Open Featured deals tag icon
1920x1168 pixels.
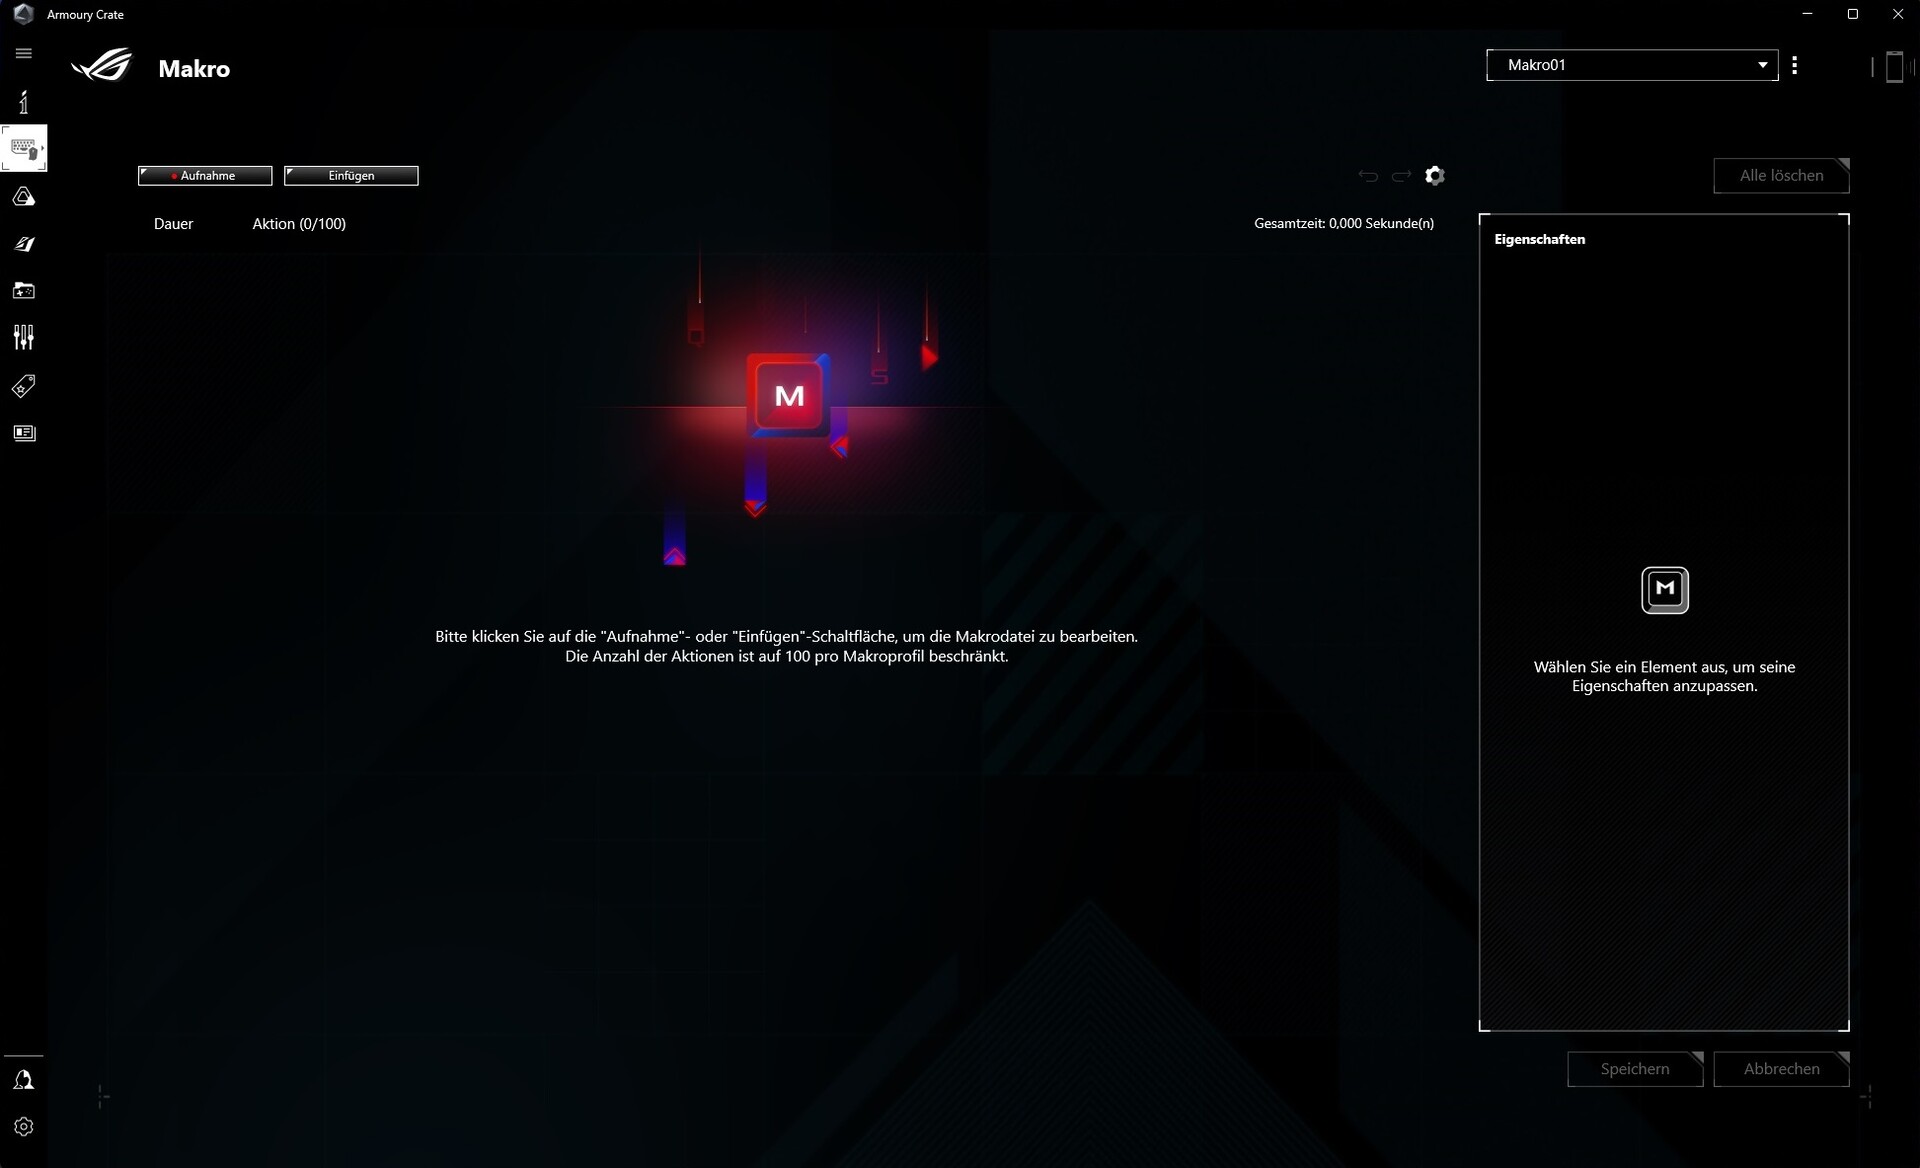[x=24, y=386]
